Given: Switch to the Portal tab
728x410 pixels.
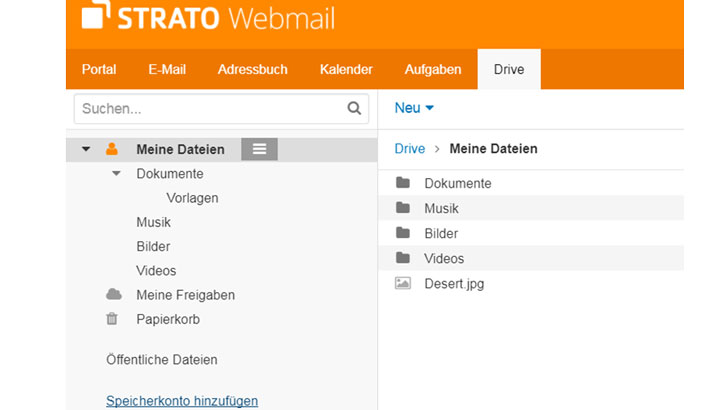Looking at the screenshot, I should click(x=99, y=69).
